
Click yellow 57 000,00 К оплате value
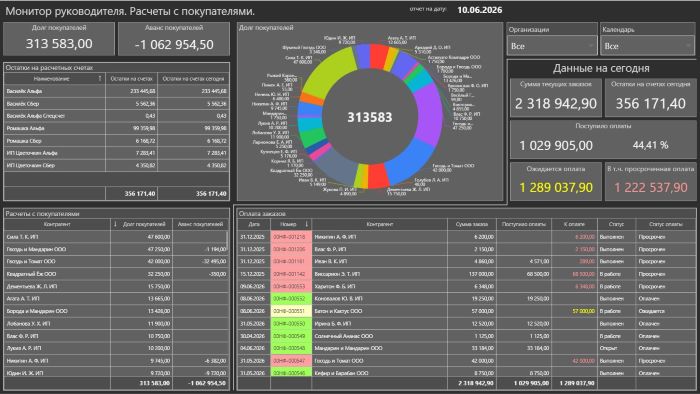(x=583, y=311)
